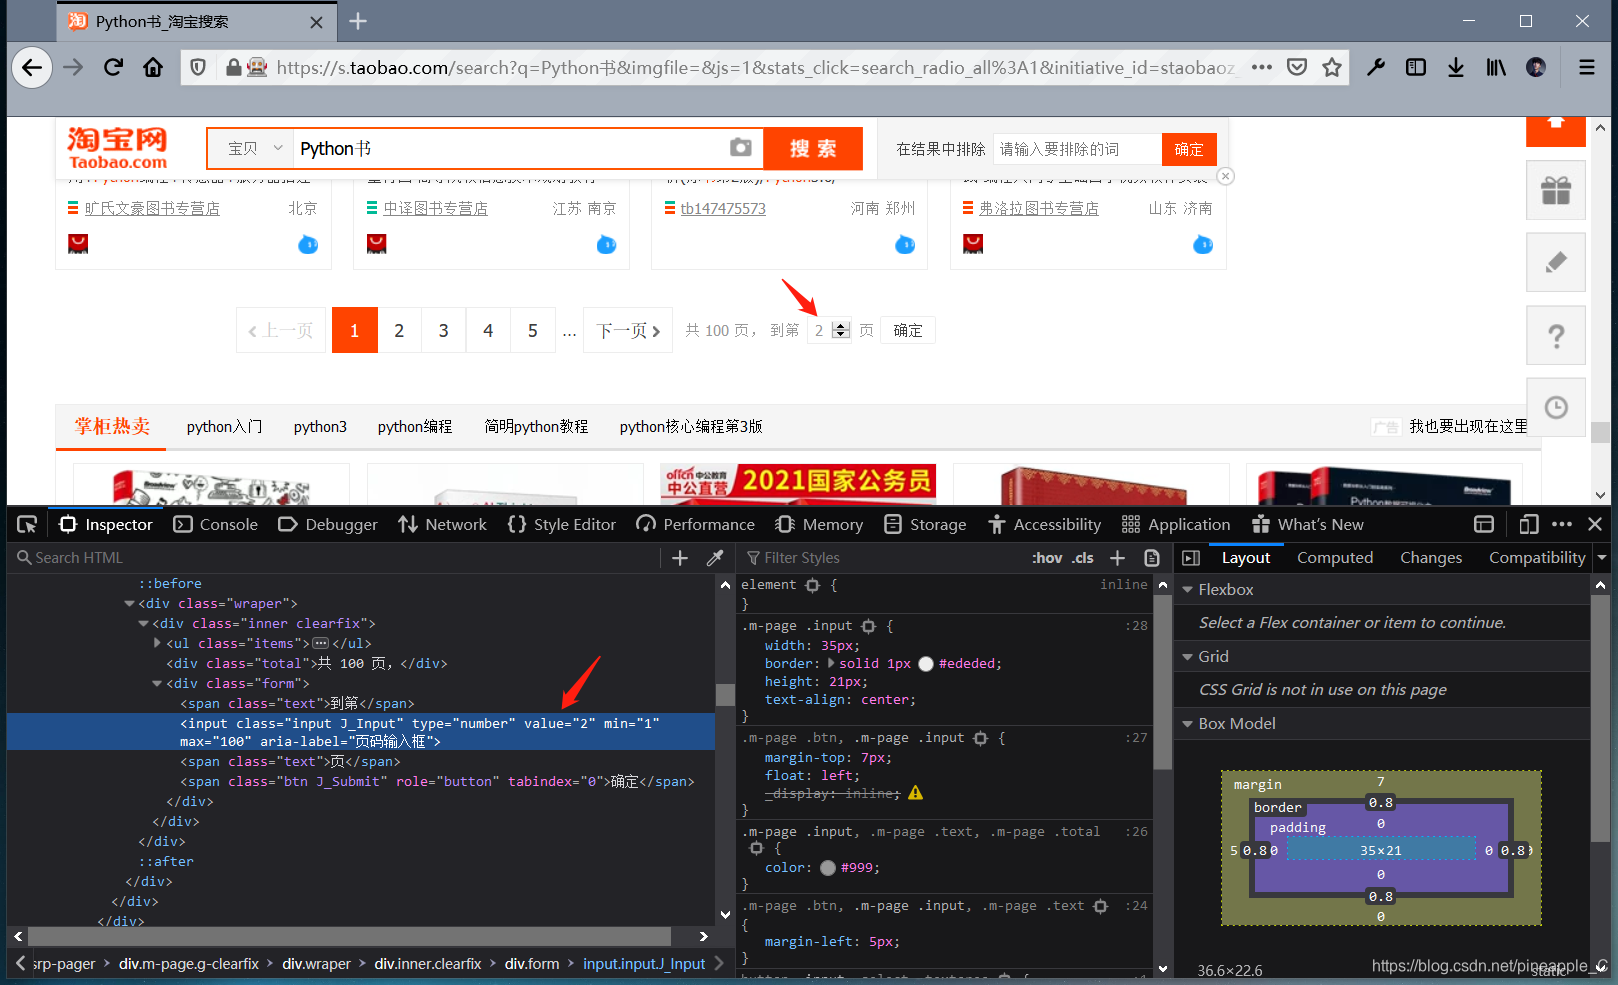Toggle responsive design mode icon

tap(1528, 524)
